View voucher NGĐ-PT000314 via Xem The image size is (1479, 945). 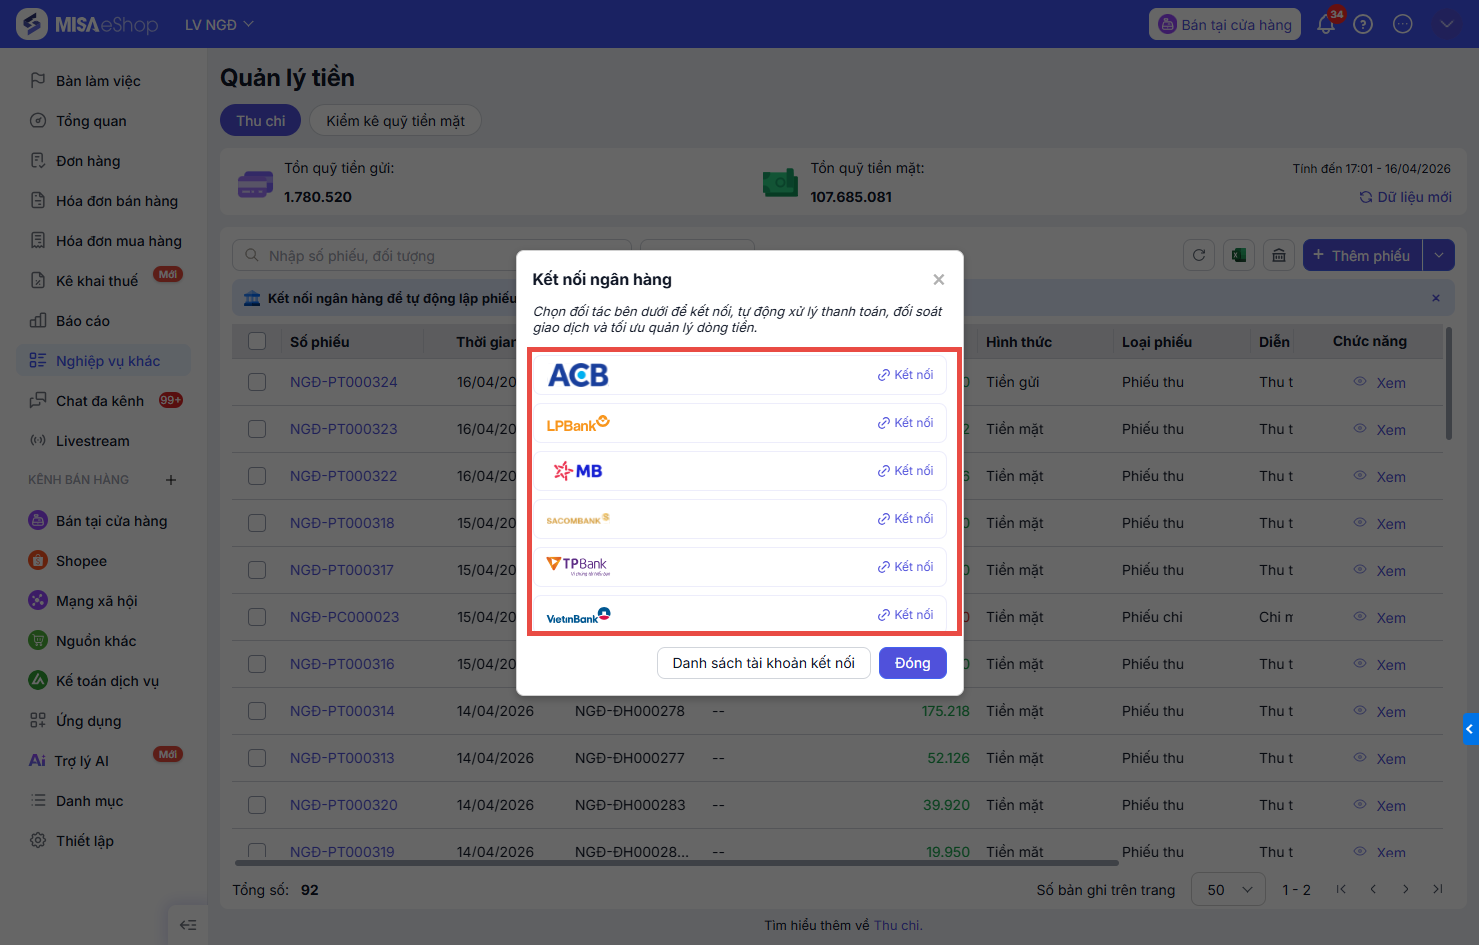point(1380,711)
